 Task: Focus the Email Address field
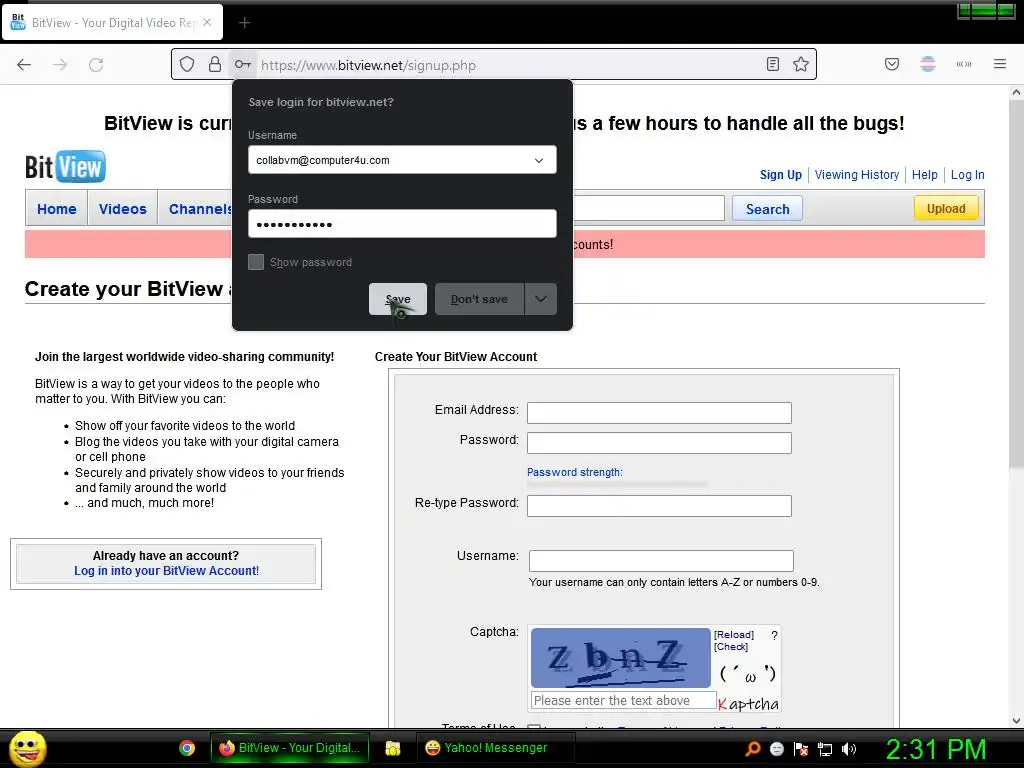point(659,413)
